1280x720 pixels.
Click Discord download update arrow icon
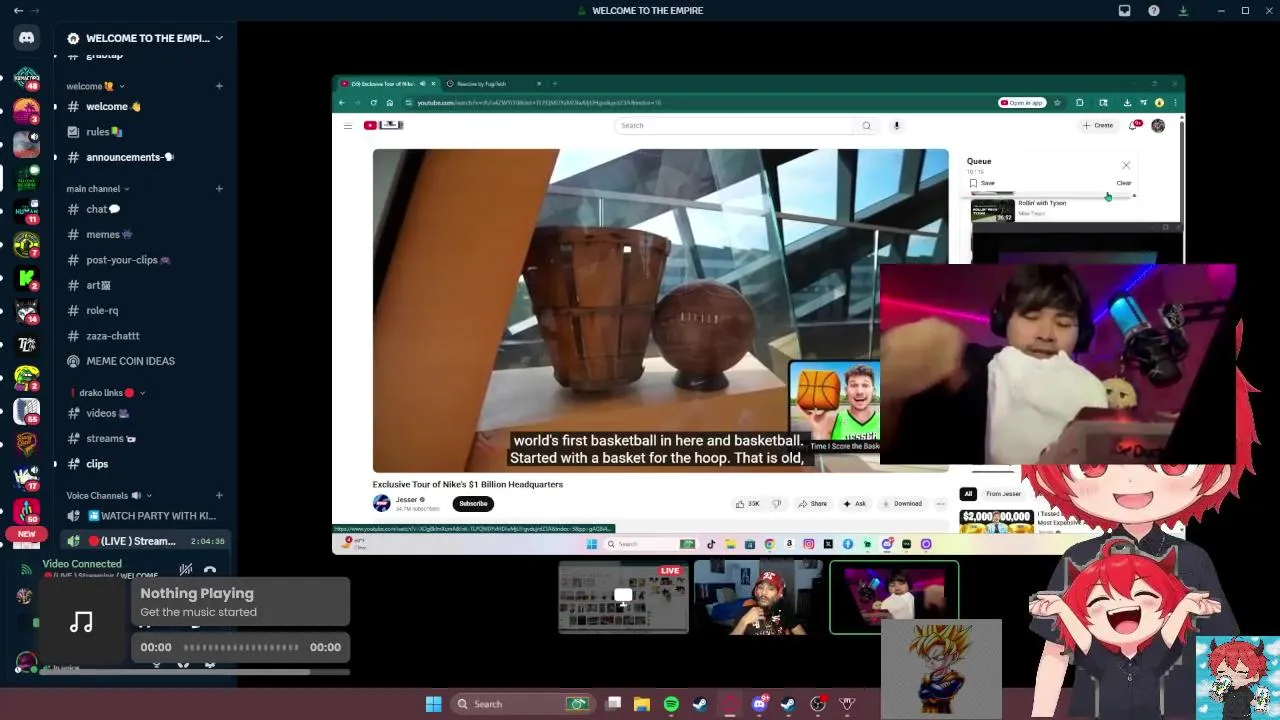(1183, 11)
